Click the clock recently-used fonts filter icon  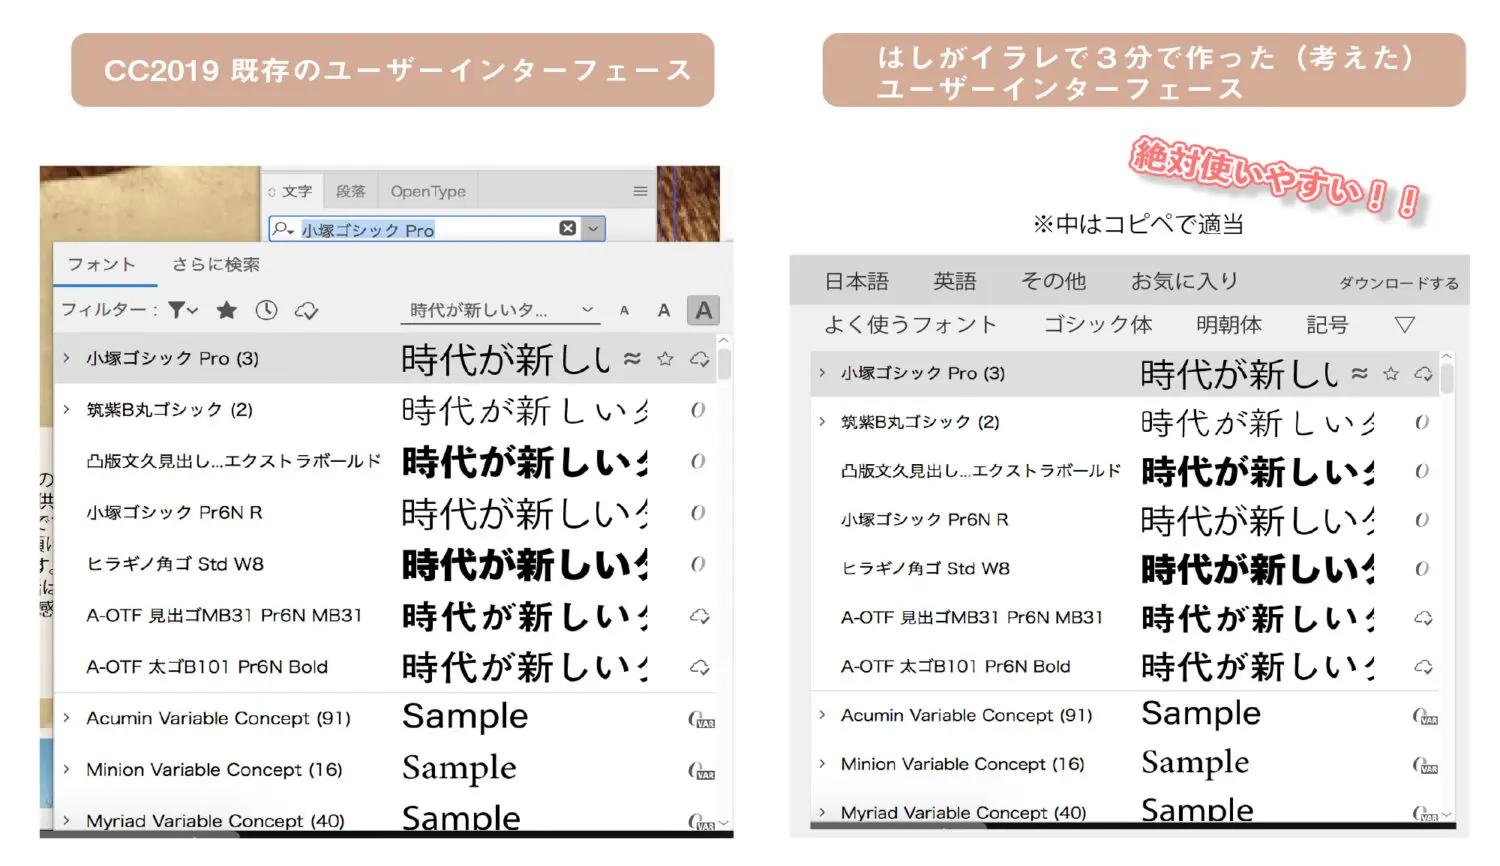point(266,310)
